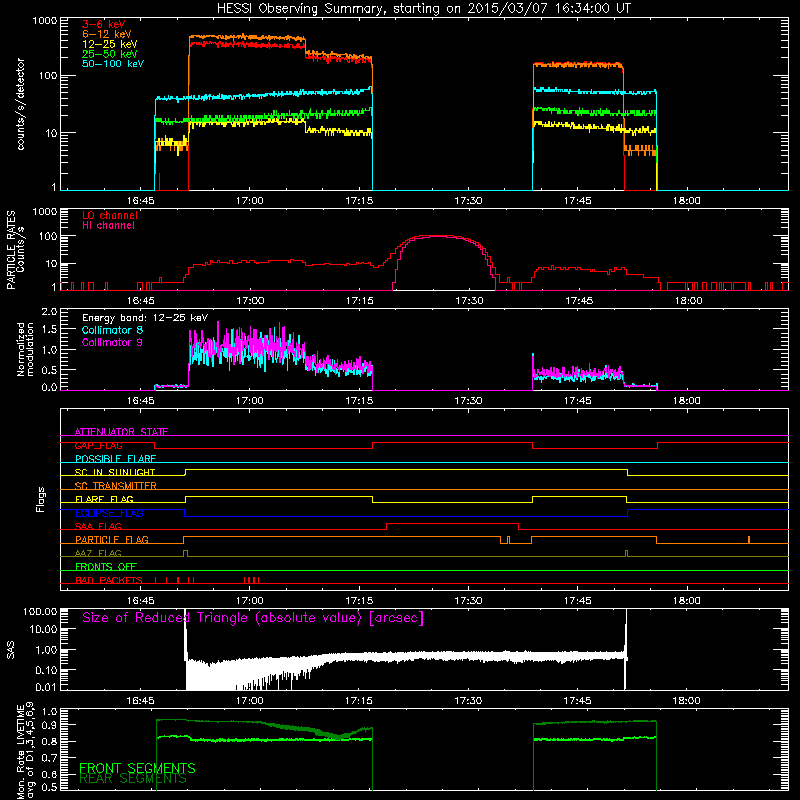Click the "GAP_FLAG" flag label
The image size is (800, 800).
click(98, 445)
